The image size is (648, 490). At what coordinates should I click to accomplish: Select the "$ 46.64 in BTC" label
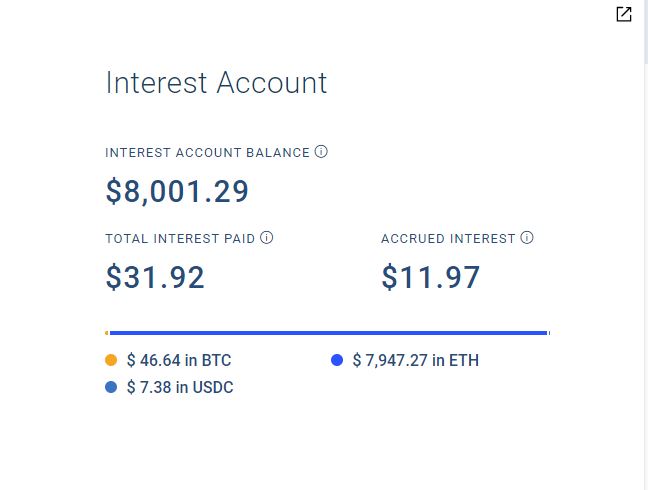(x=179, y=360)
